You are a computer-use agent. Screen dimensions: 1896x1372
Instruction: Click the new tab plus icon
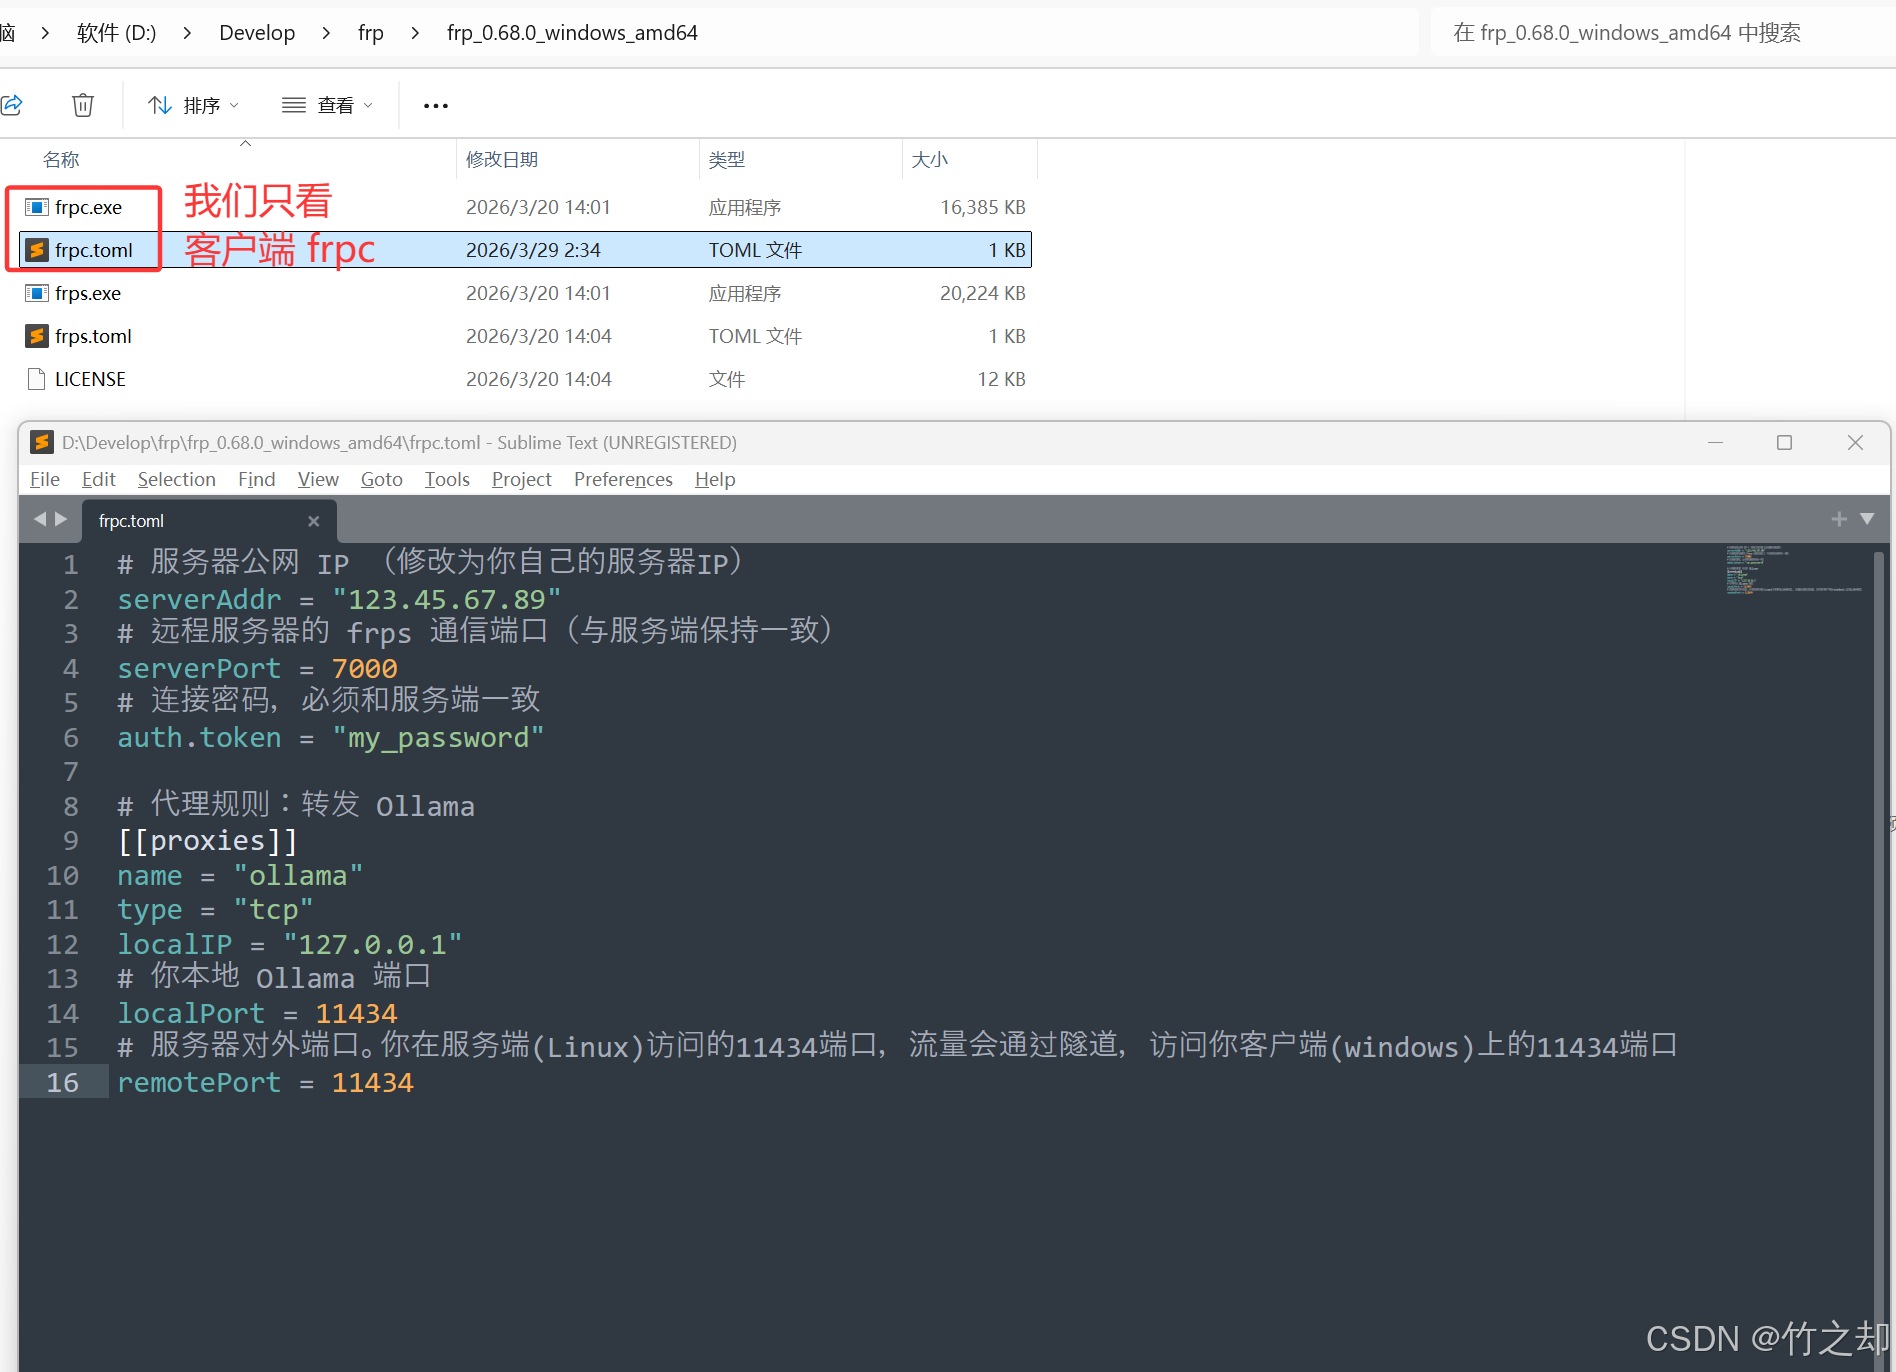(1839, 519)
